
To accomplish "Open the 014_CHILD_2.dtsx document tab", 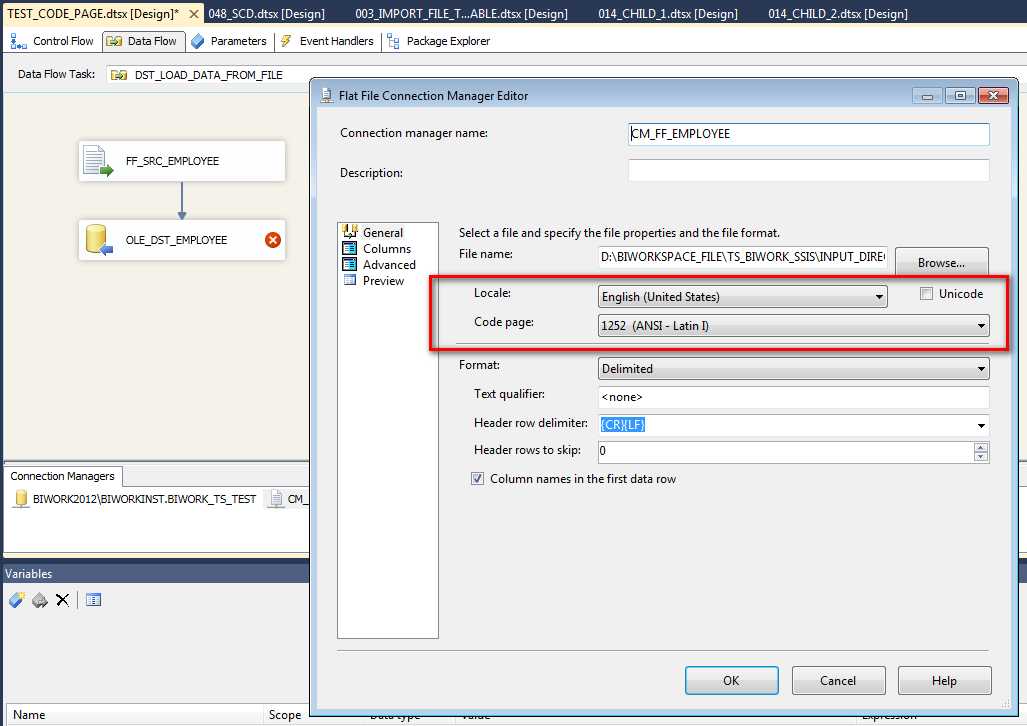I will [x=838, y=14].
